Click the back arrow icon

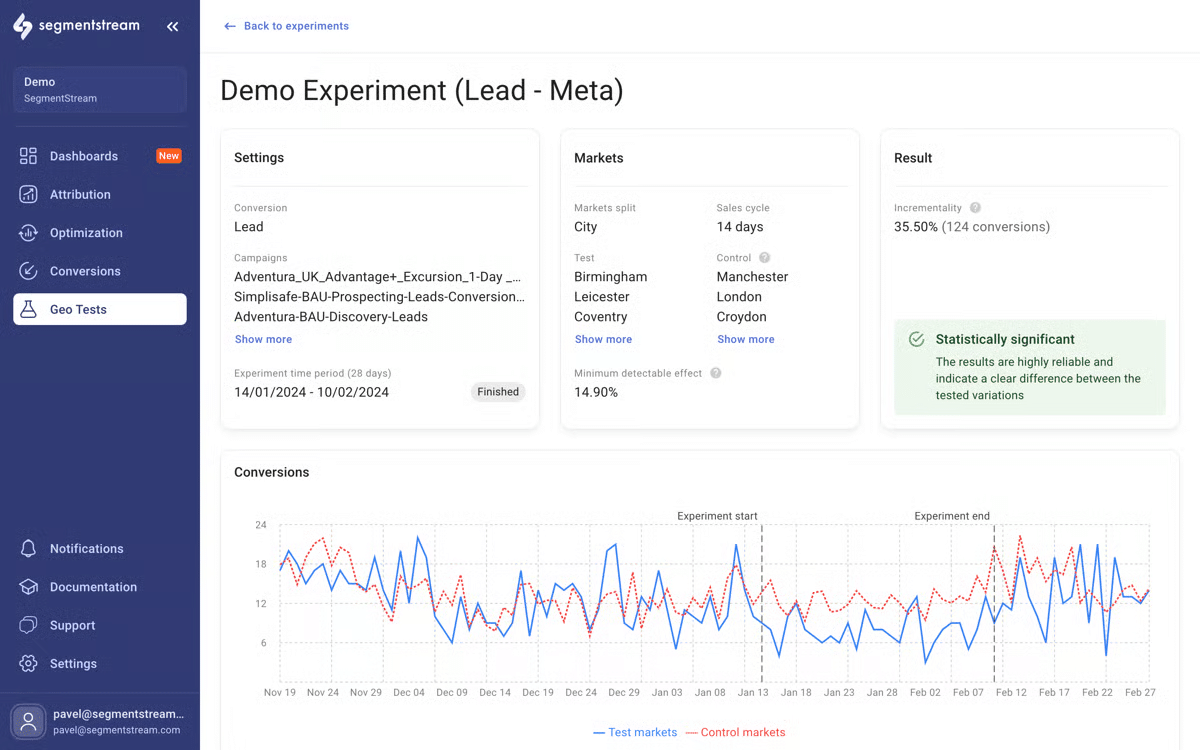pos(230,26)
